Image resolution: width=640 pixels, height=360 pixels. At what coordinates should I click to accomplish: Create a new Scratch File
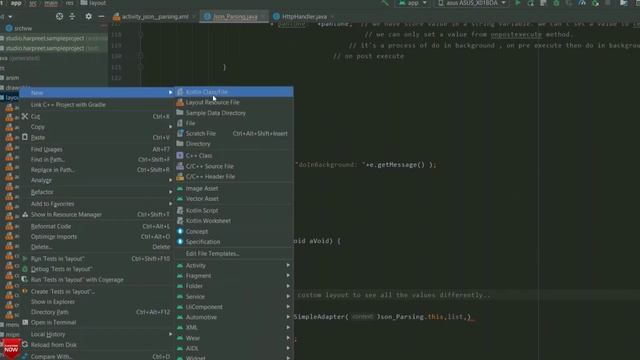click(234, 133)
